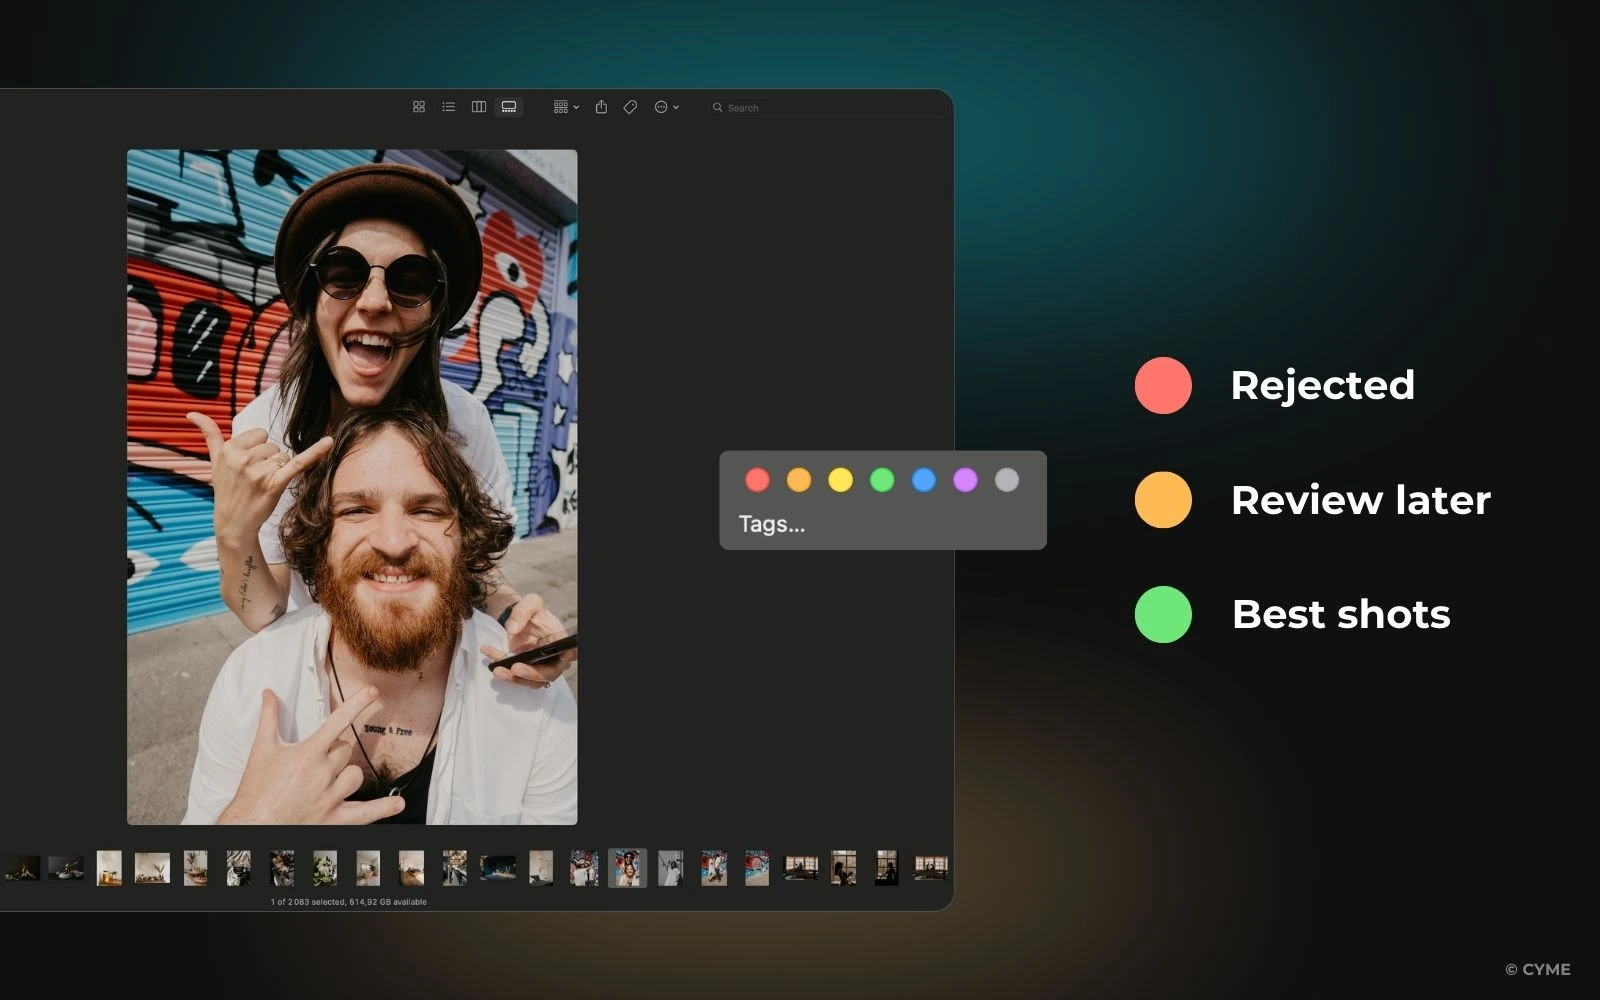The height and width of the screenshot is (1000, 1600).
Task: Click into the Search field
Action: [x=825, y=107]
